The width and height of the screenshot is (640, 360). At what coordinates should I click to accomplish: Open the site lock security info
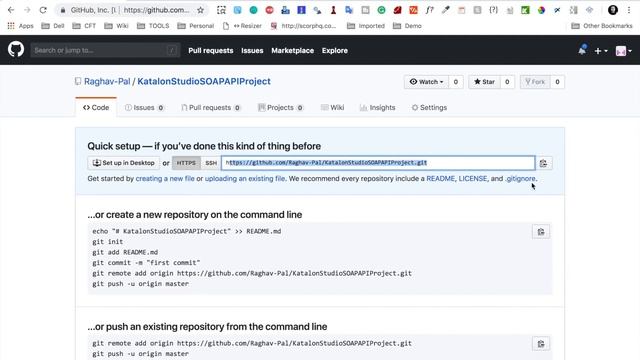(x=62, y=10)
